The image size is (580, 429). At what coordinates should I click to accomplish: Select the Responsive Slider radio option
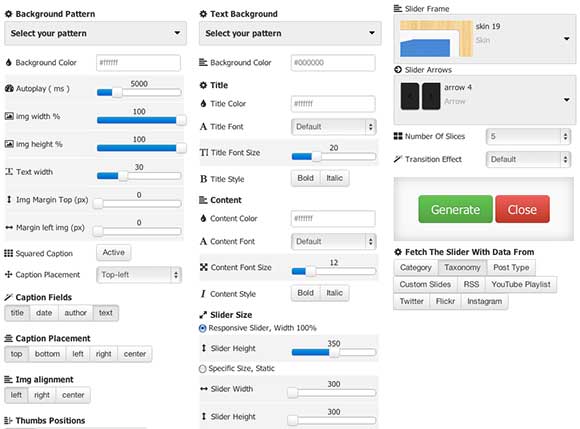(203, 328)
